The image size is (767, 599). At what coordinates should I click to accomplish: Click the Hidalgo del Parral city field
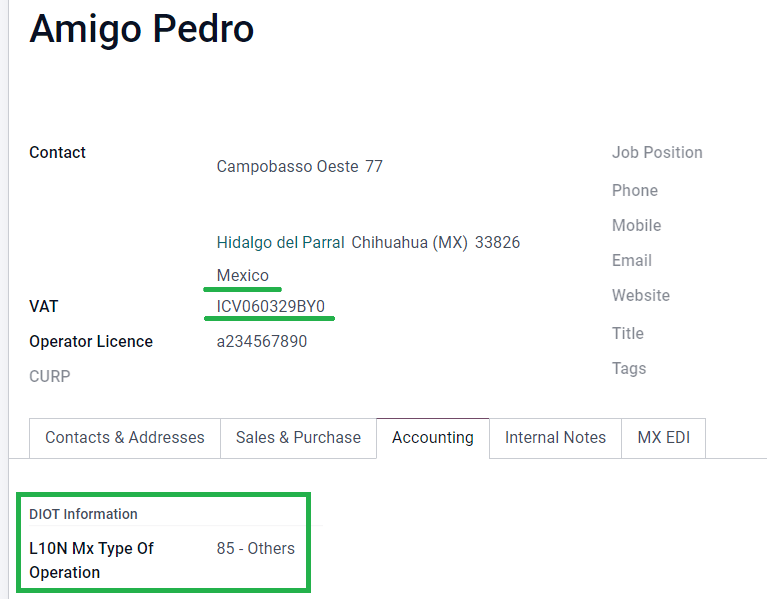click(281, 242)
